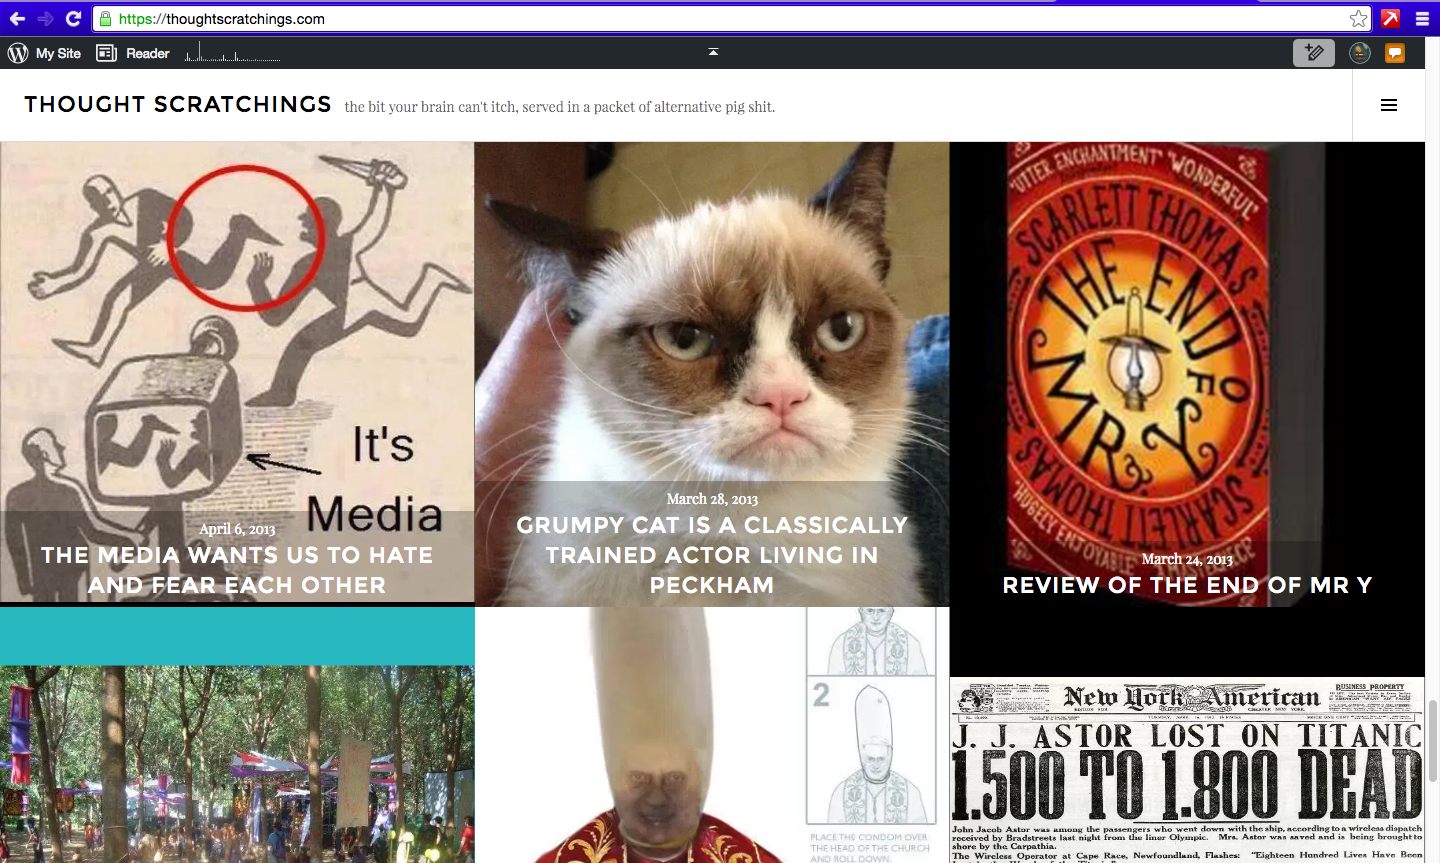Click the address bar URL field
1440x863 pixels.
730,19
